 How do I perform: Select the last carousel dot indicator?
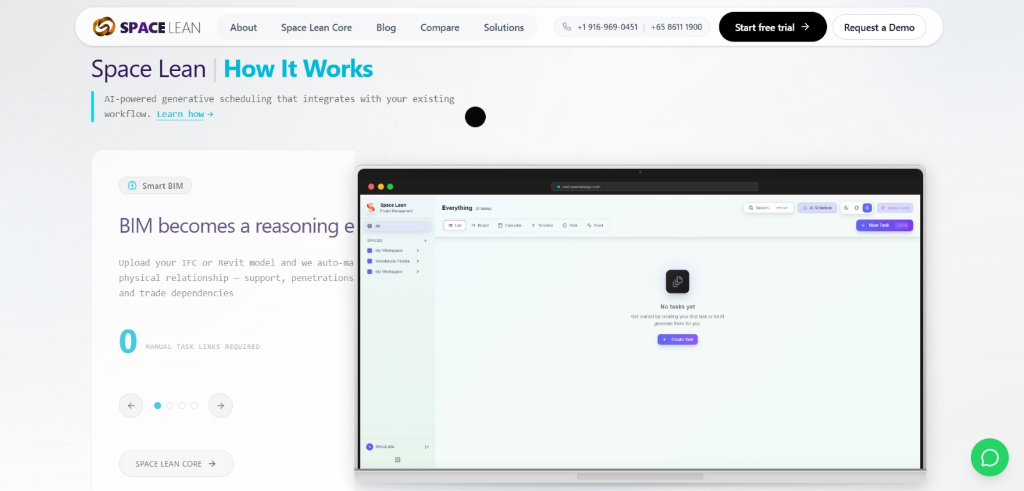point(194,405)
